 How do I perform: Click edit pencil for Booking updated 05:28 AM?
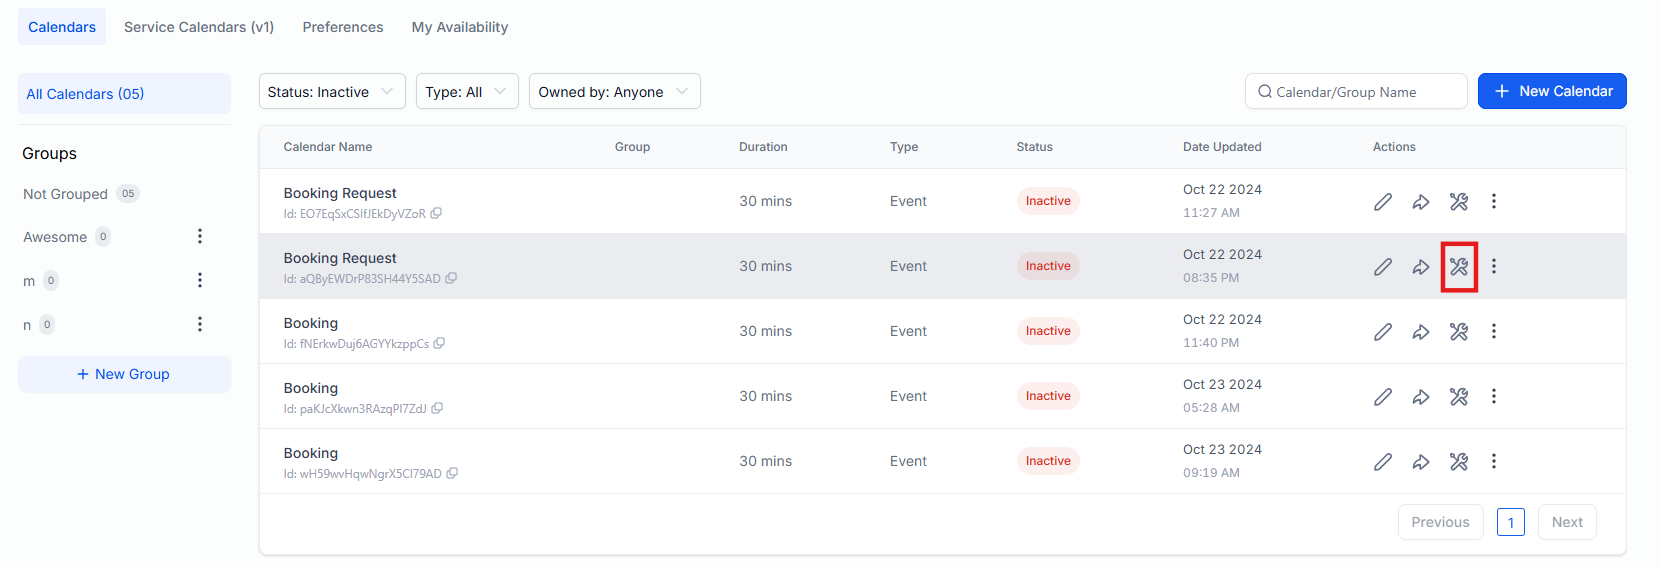coord(1382,397)
